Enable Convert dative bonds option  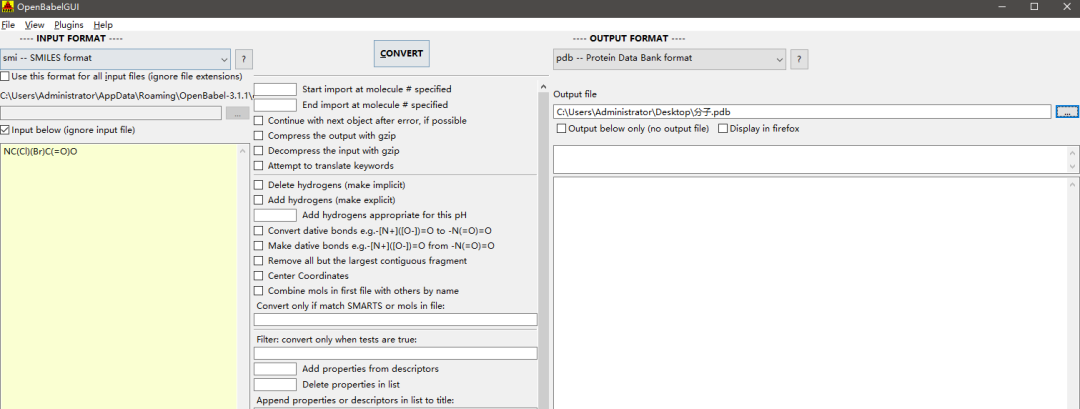coord(258,231)
